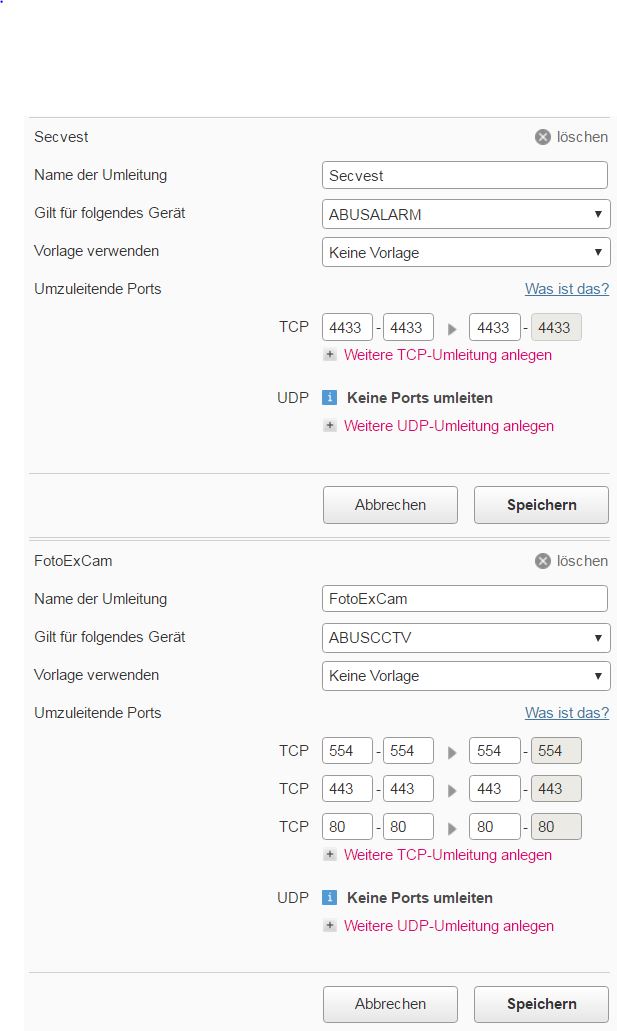Screen dimensions: 617x1031
Task: Save the Secvest redirect with Speichern
Action: click(x=541, y=505)
